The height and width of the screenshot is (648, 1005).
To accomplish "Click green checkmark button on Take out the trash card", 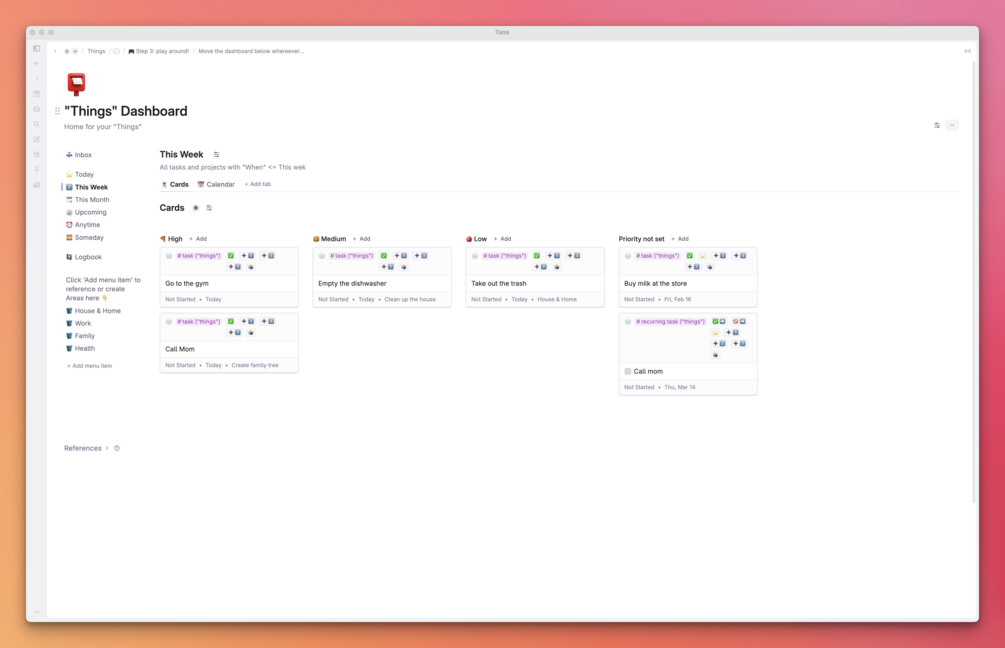I will pos(537,256).
